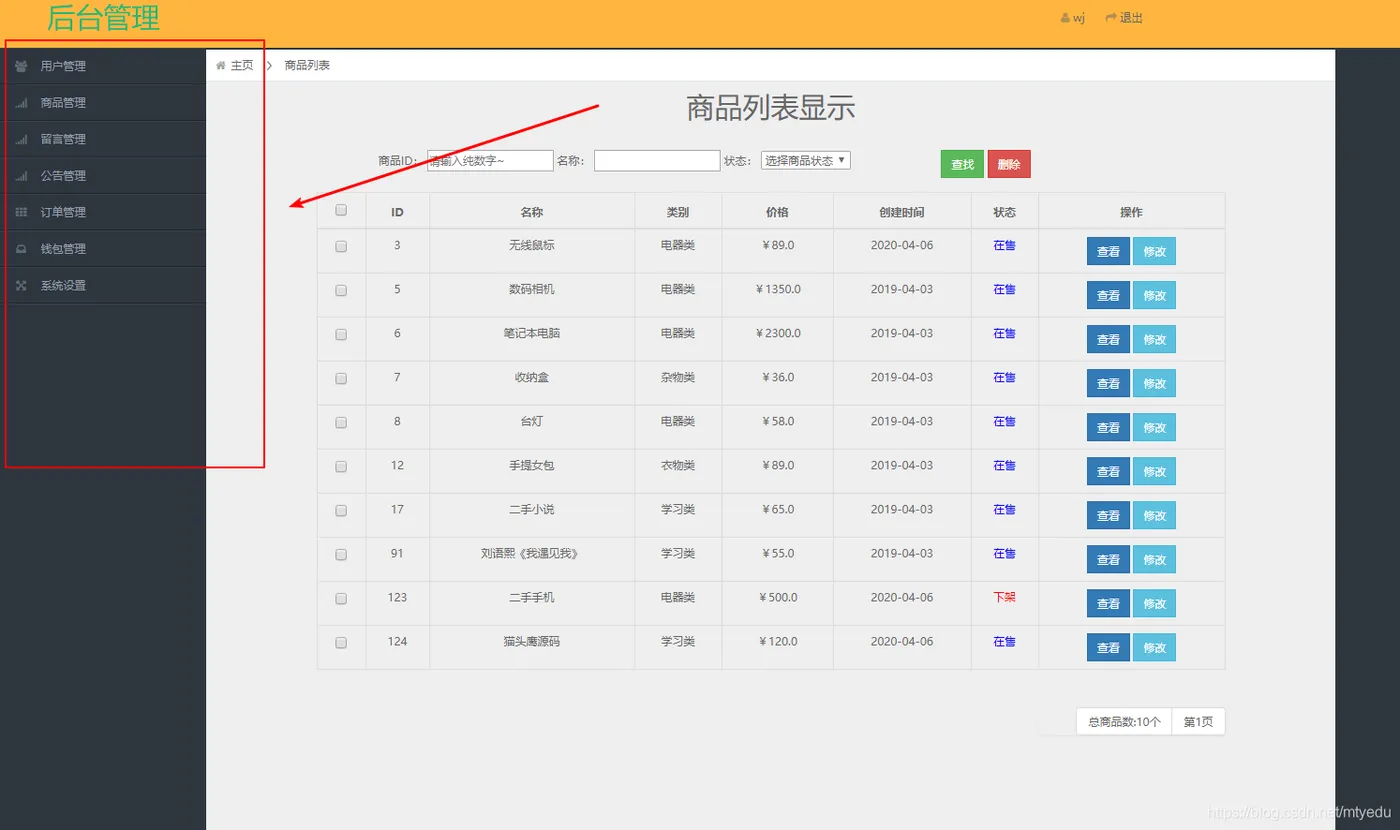This screenshot has width=1400, height=830.
Task: Click 修改 for 无线鼠标
Action: [x=1154, y=251]
